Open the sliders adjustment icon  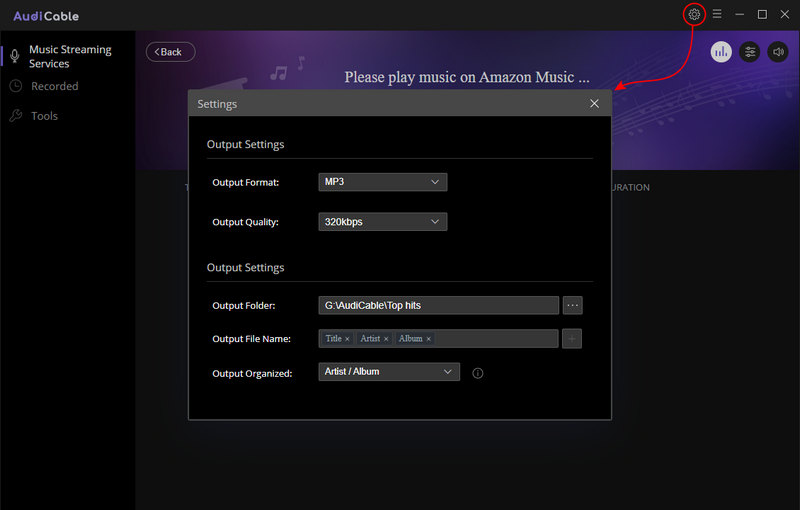(749, 52)
